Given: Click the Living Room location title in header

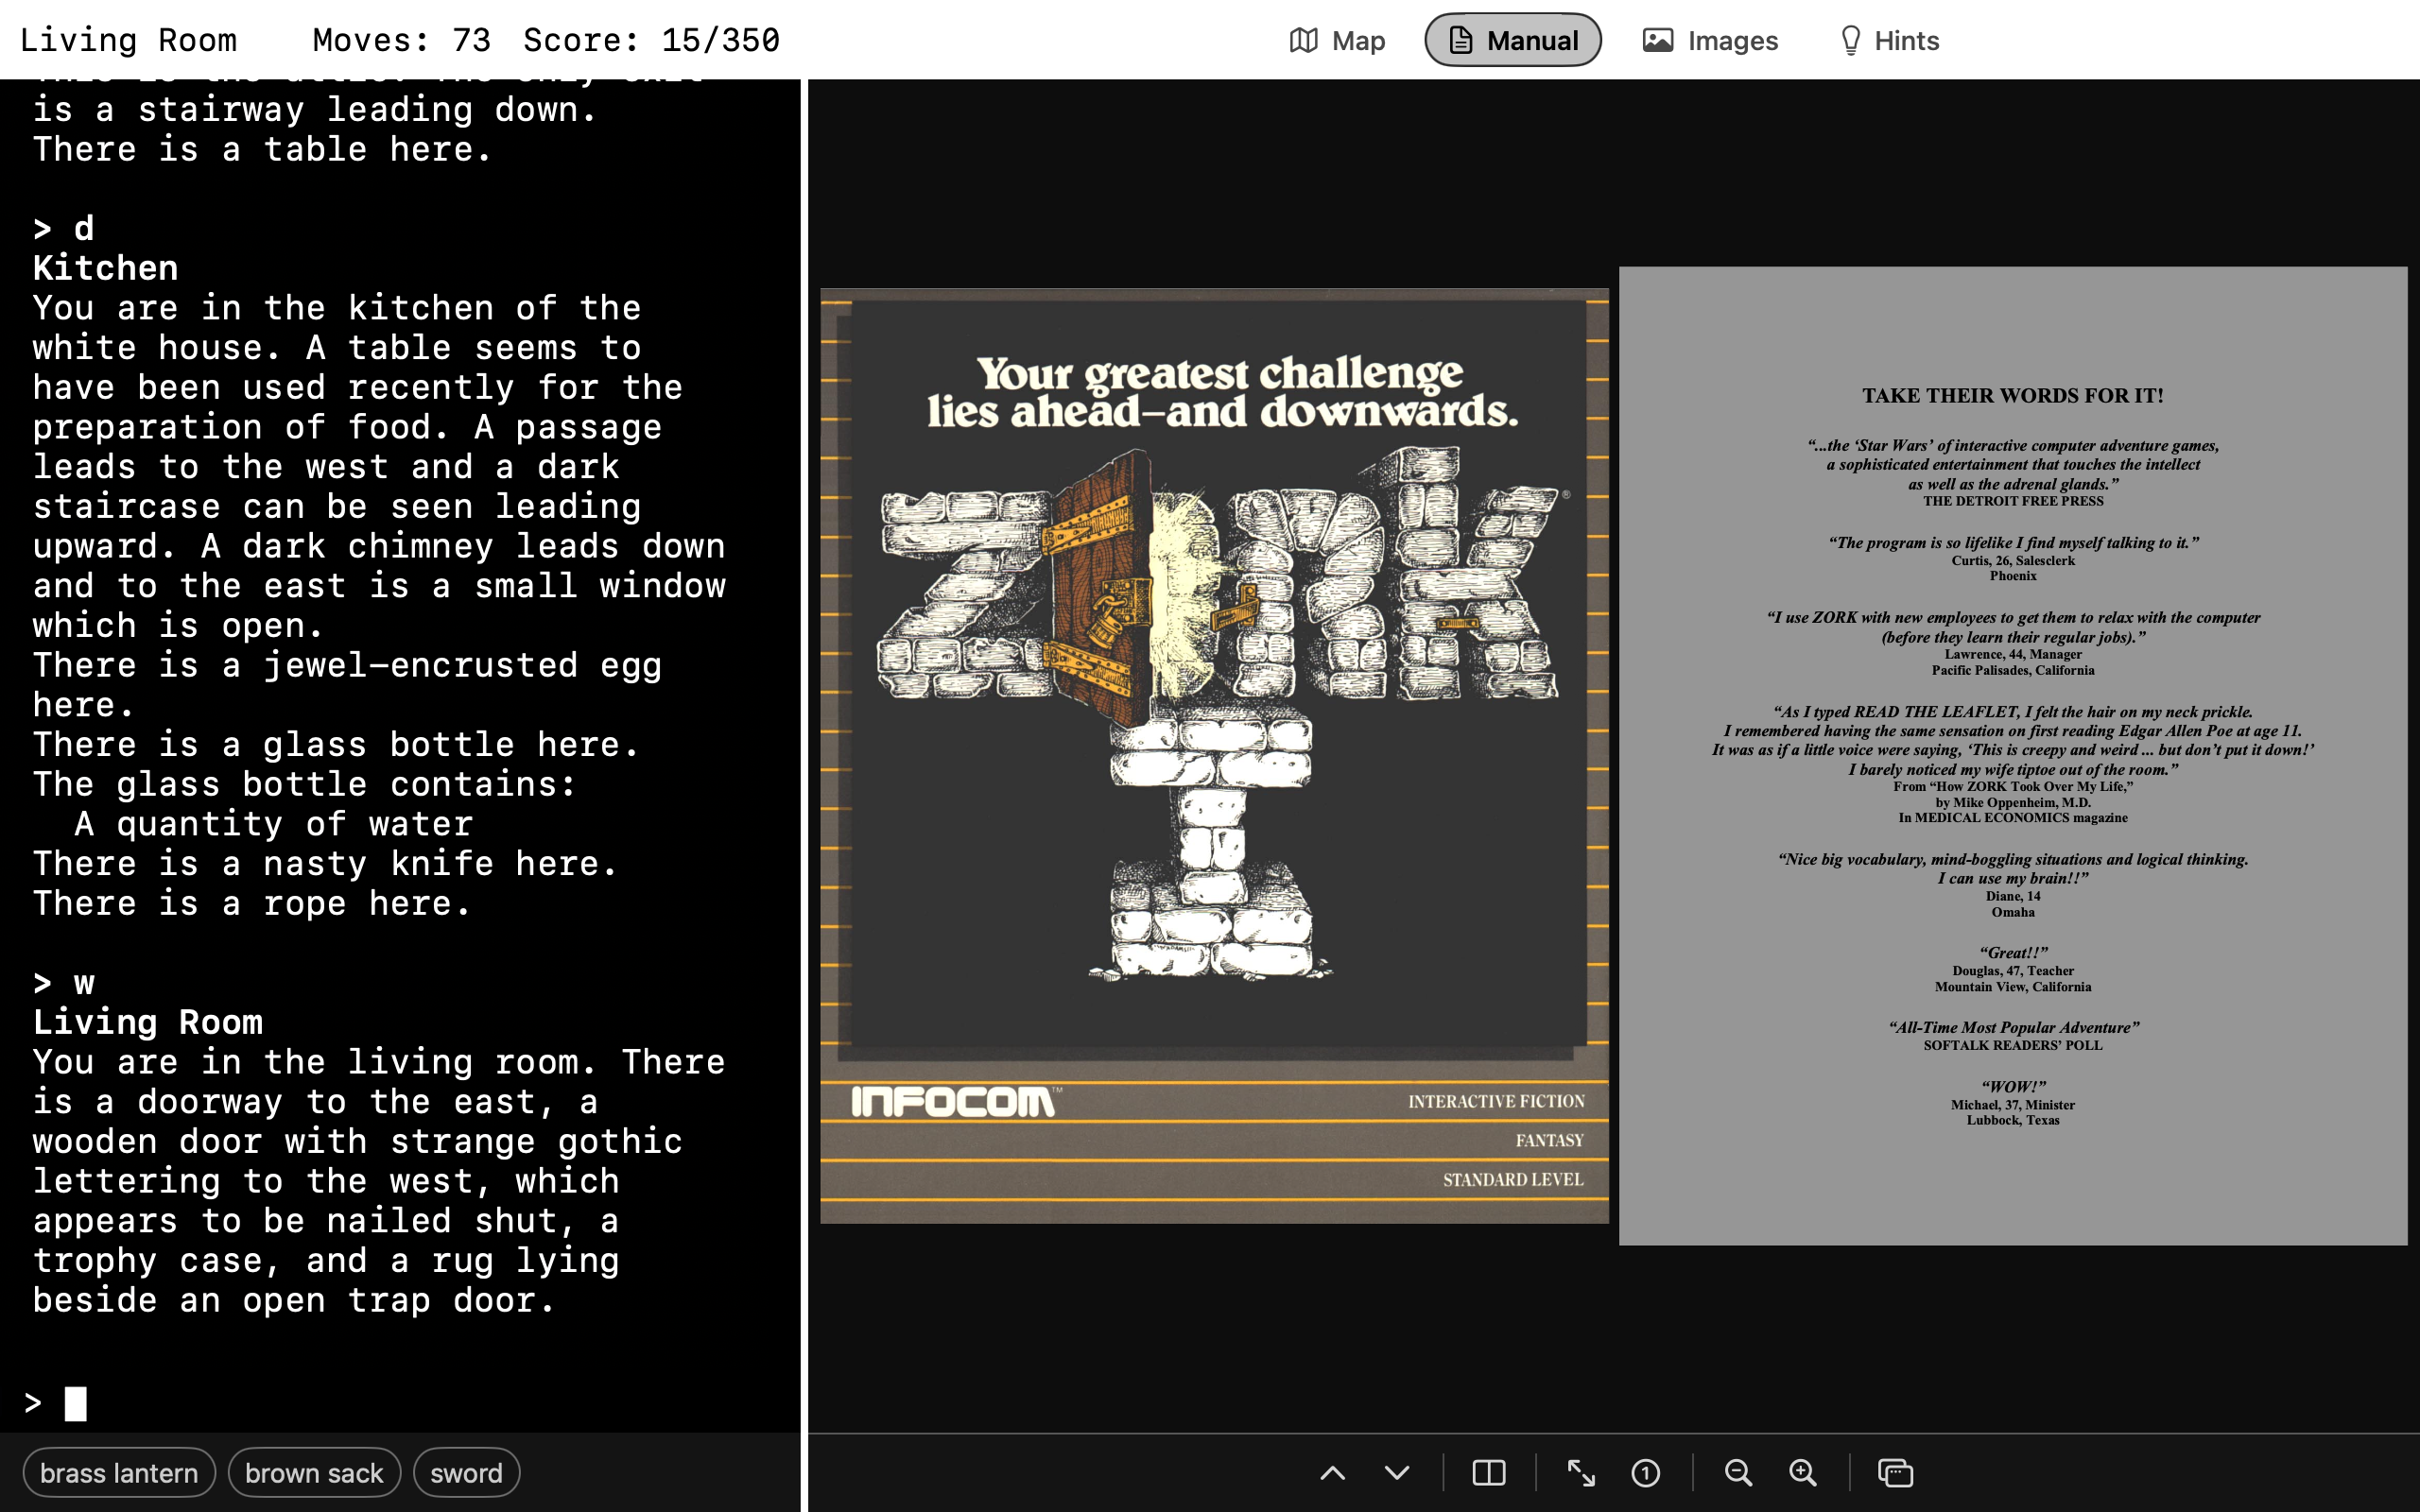Looking at the screenshot, I should coord(128,40).
